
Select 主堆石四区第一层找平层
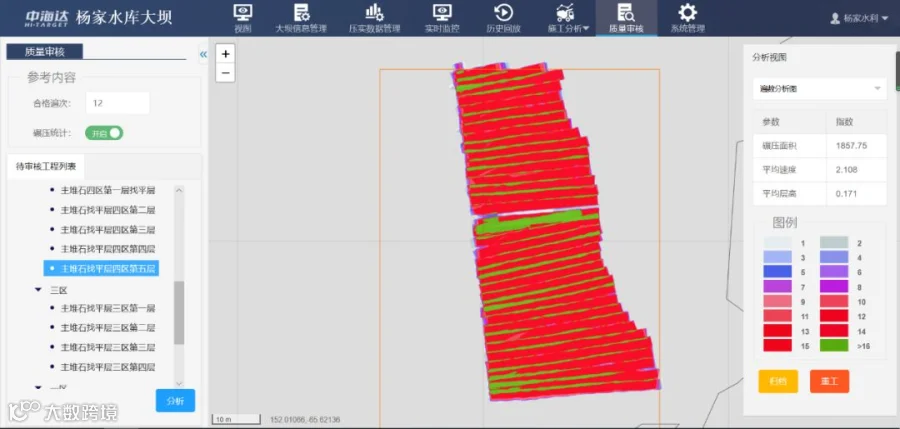[108, 190]
